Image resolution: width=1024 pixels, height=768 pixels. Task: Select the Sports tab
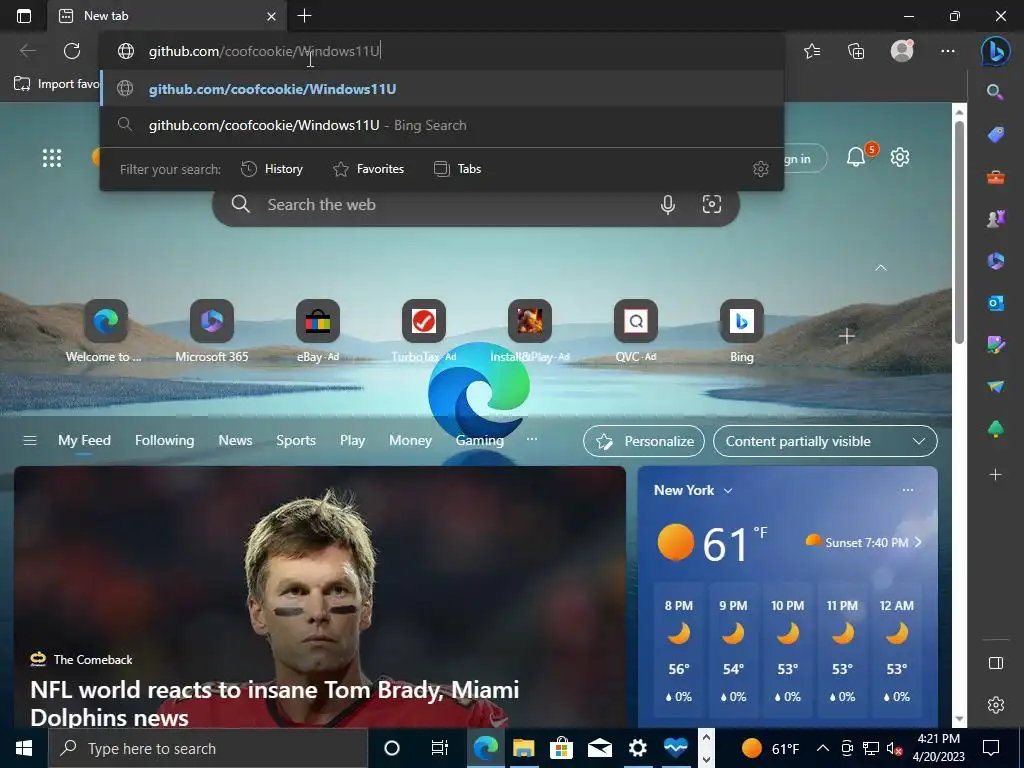296,441
